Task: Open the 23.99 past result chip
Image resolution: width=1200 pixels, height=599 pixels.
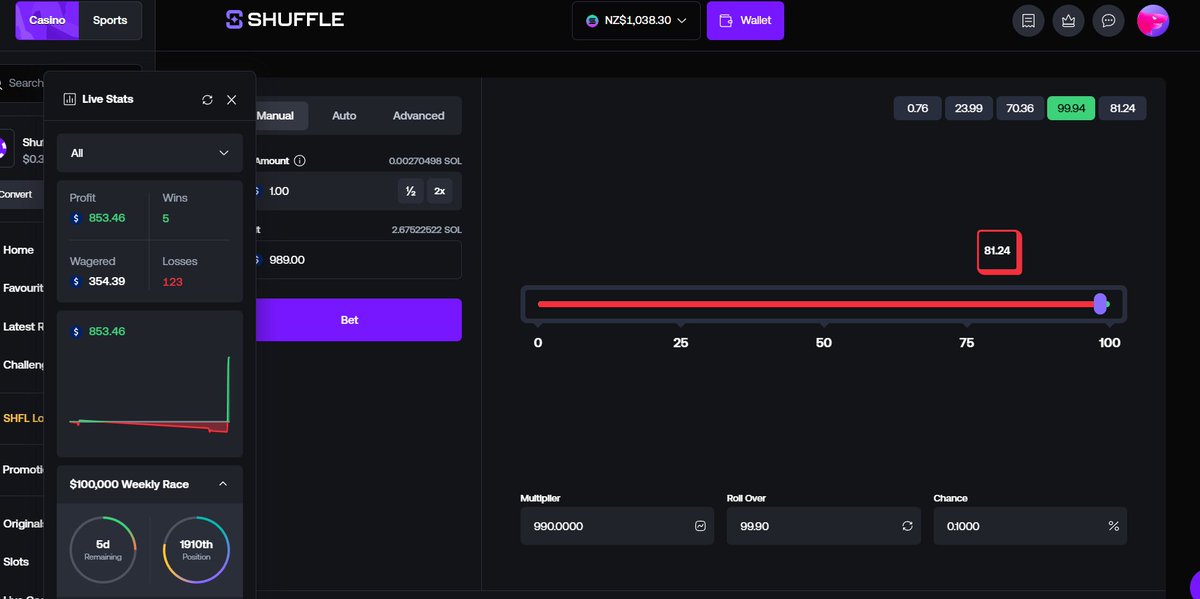Action: [x=968, y=108]
